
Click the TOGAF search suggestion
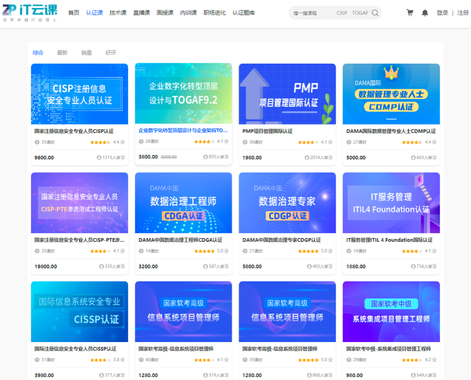pyautogui.click(x=360, y=13)
